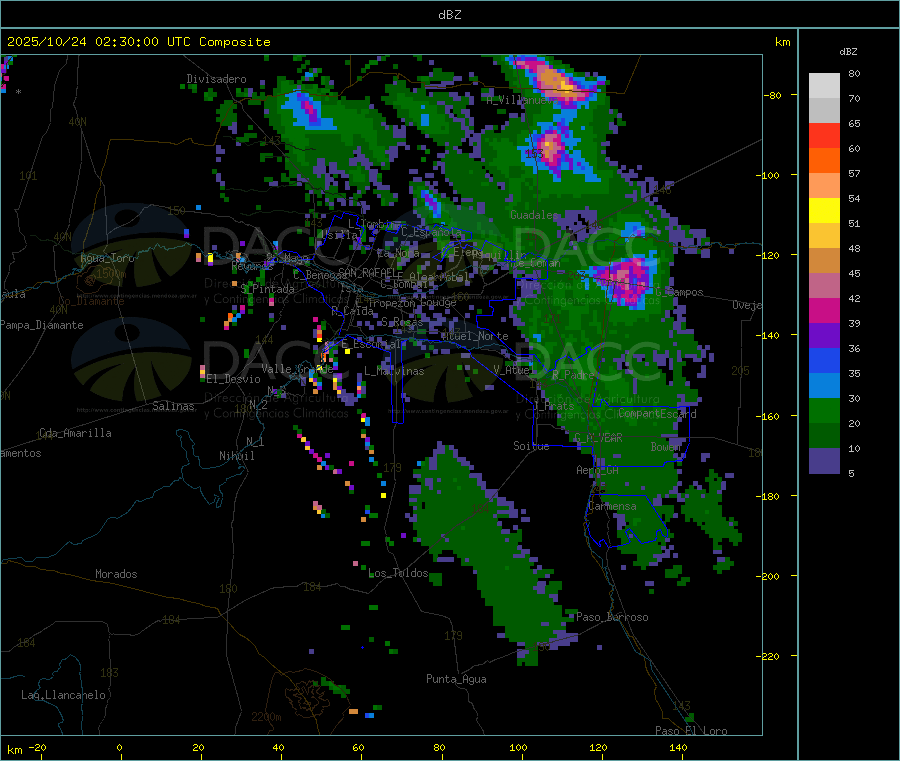
Task: Select the Los_Toldos label
Action: pyautogui.click(x=398, y=573)
